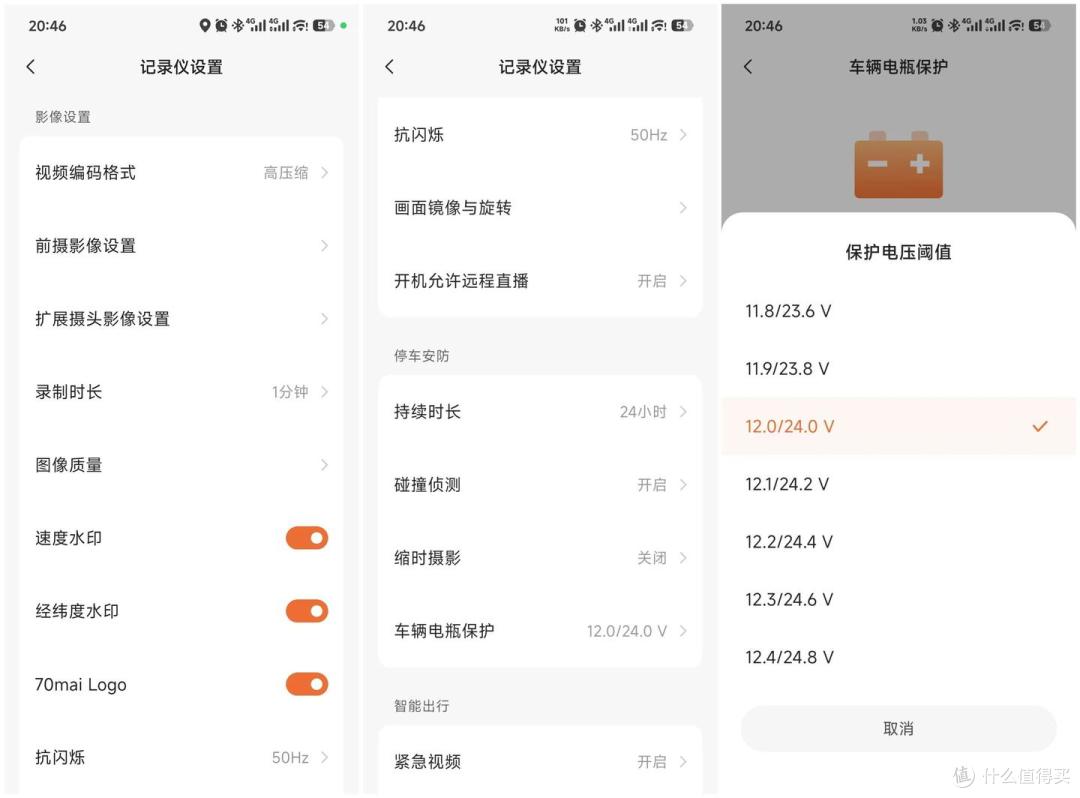This screenshot has width=1080, height=798.
Task: Tap Bluetooth icon in right status bar
Action: click(x=953, y=25)
